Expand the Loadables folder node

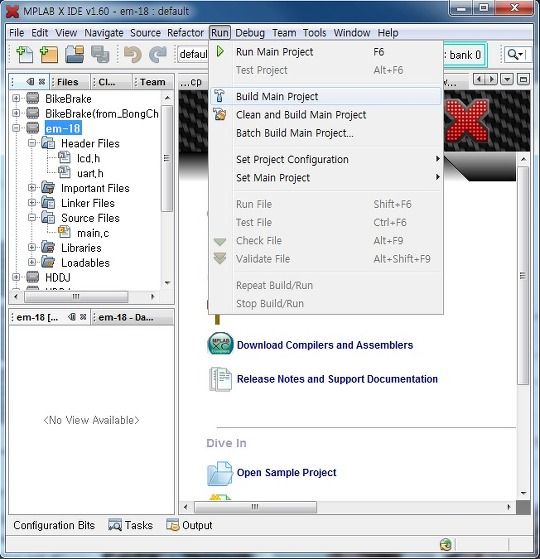tap(32, 262)
